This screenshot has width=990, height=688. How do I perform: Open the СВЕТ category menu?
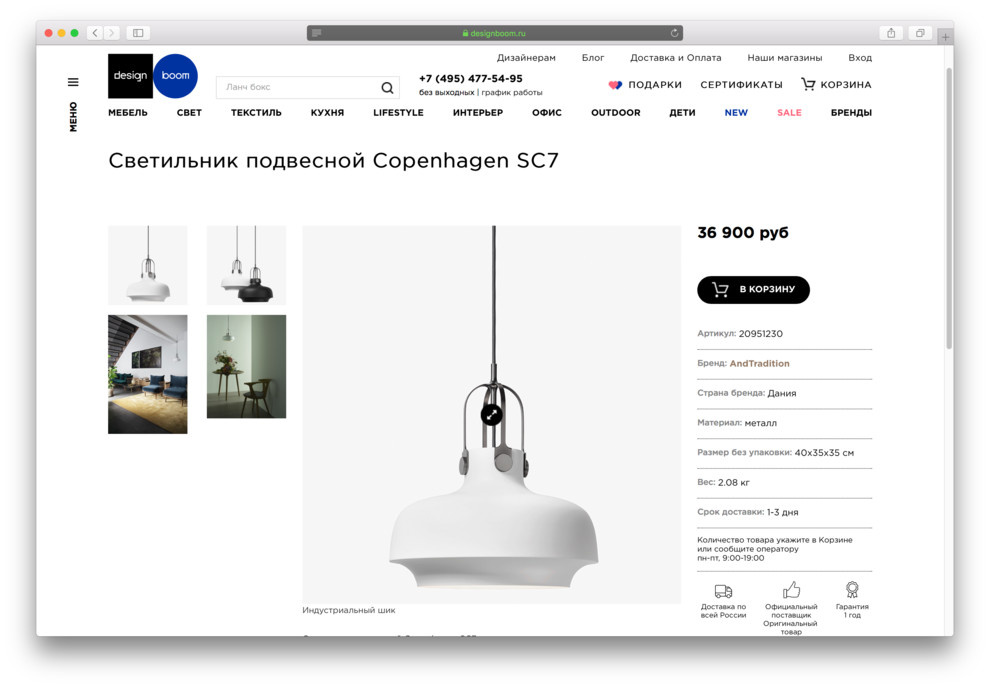click(189, 112)
